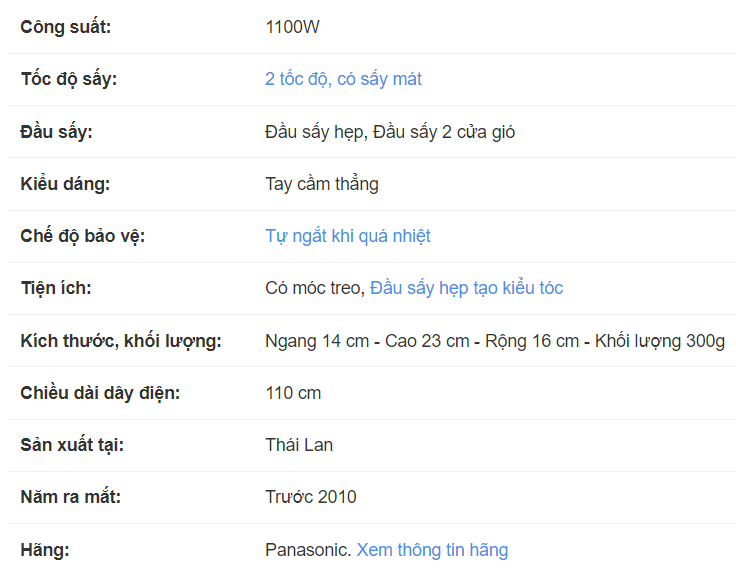Screen dimensions: 736x580
Task: Click the 'Kích thước, khối lượng:' label
Action: (121, 341)
